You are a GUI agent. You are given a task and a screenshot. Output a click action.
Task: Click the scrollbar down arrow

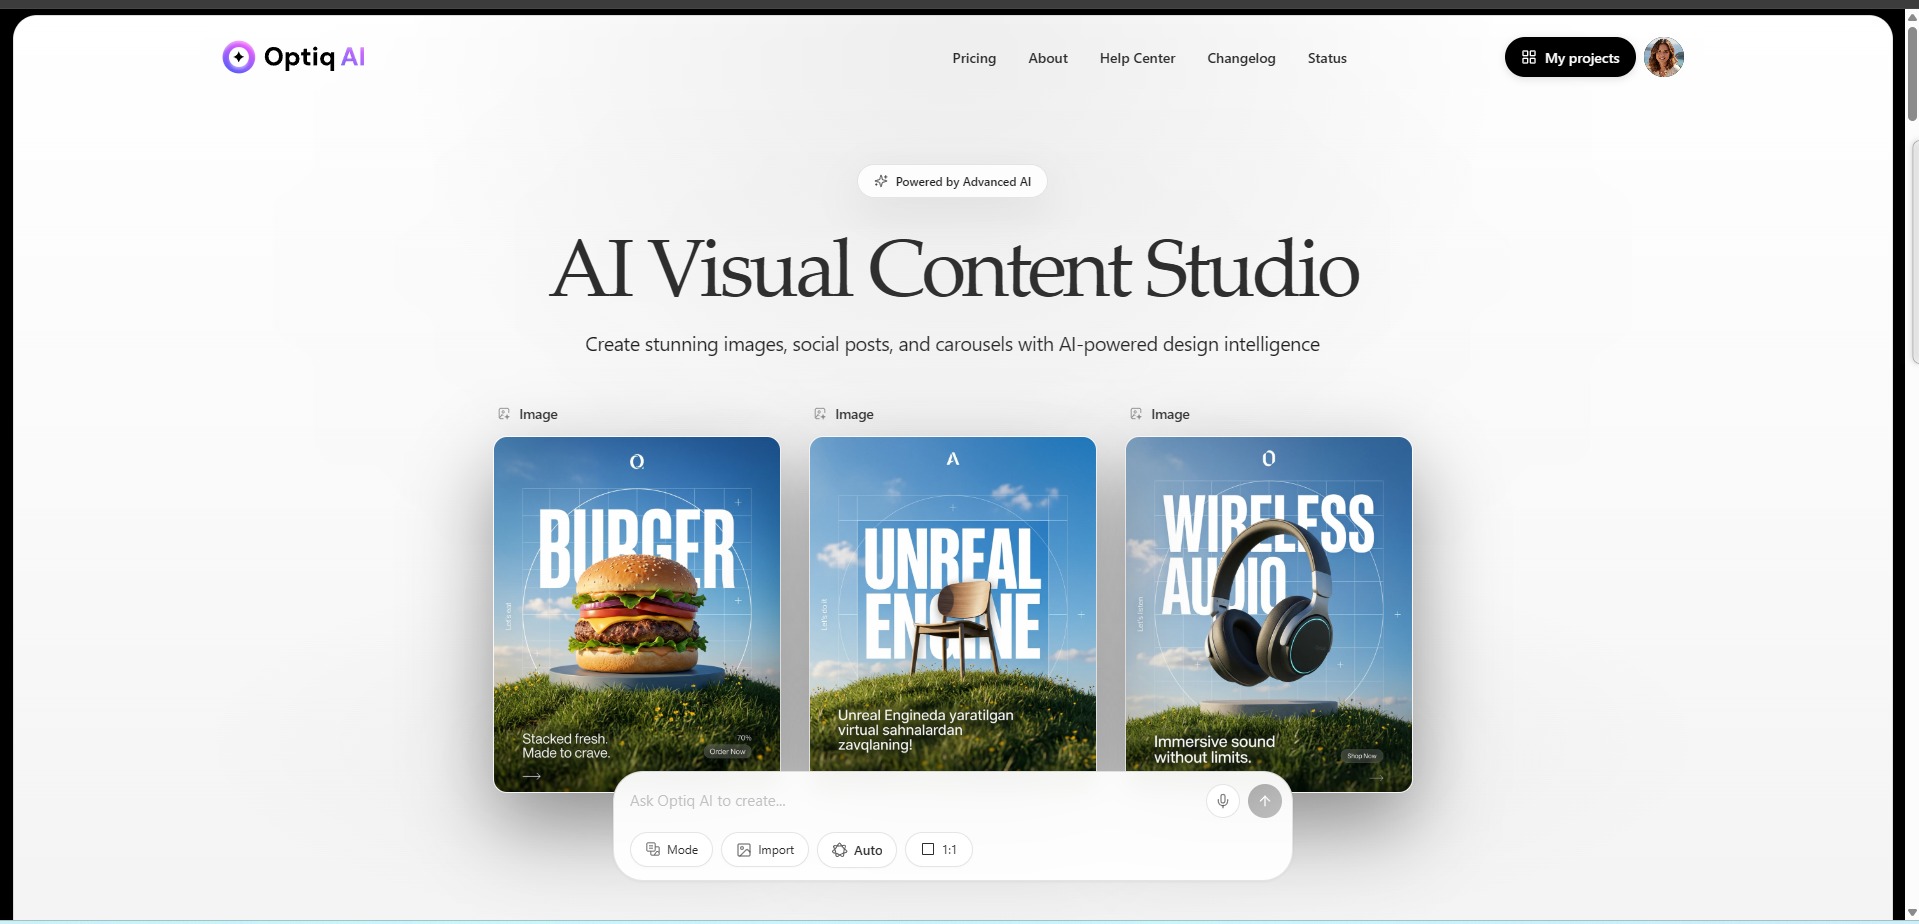click(x=1912, y=914)
